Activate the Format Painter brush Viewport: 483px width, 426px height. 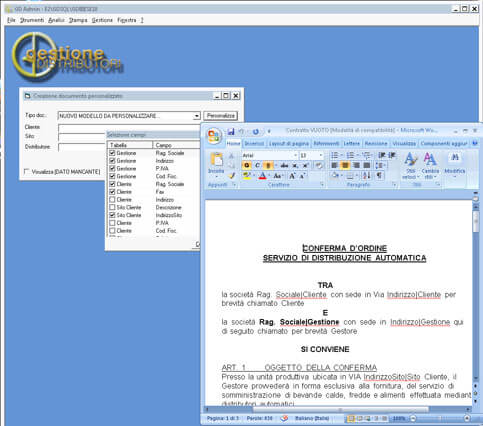pyautogui.click(x=232, y=175)
